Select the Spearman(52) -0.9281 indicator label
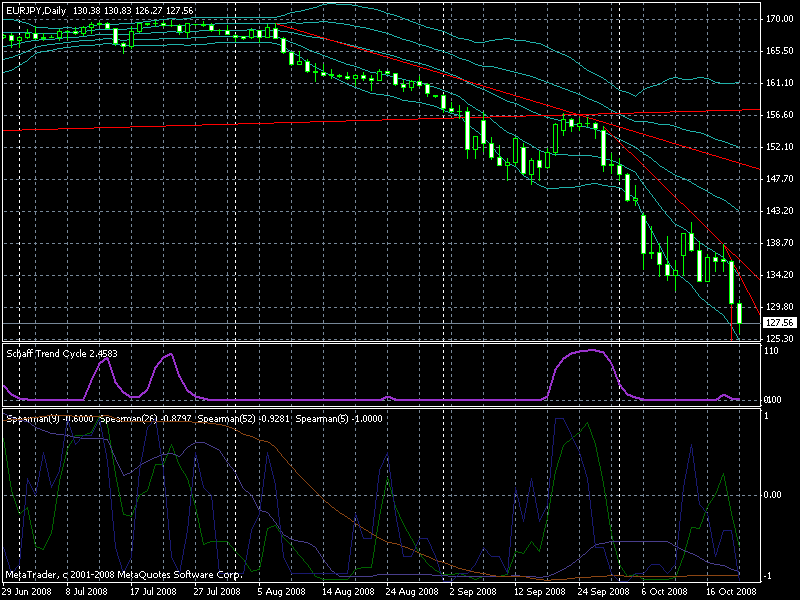The width and height of the screenshot is (800, 600). 243,419
